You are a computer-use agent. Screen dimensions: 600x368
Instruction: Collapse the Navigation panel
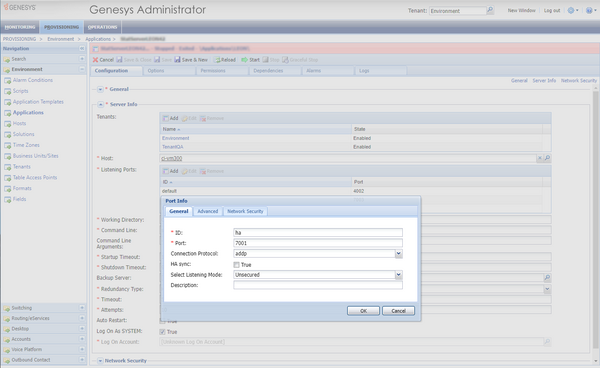tap(82, 49)
